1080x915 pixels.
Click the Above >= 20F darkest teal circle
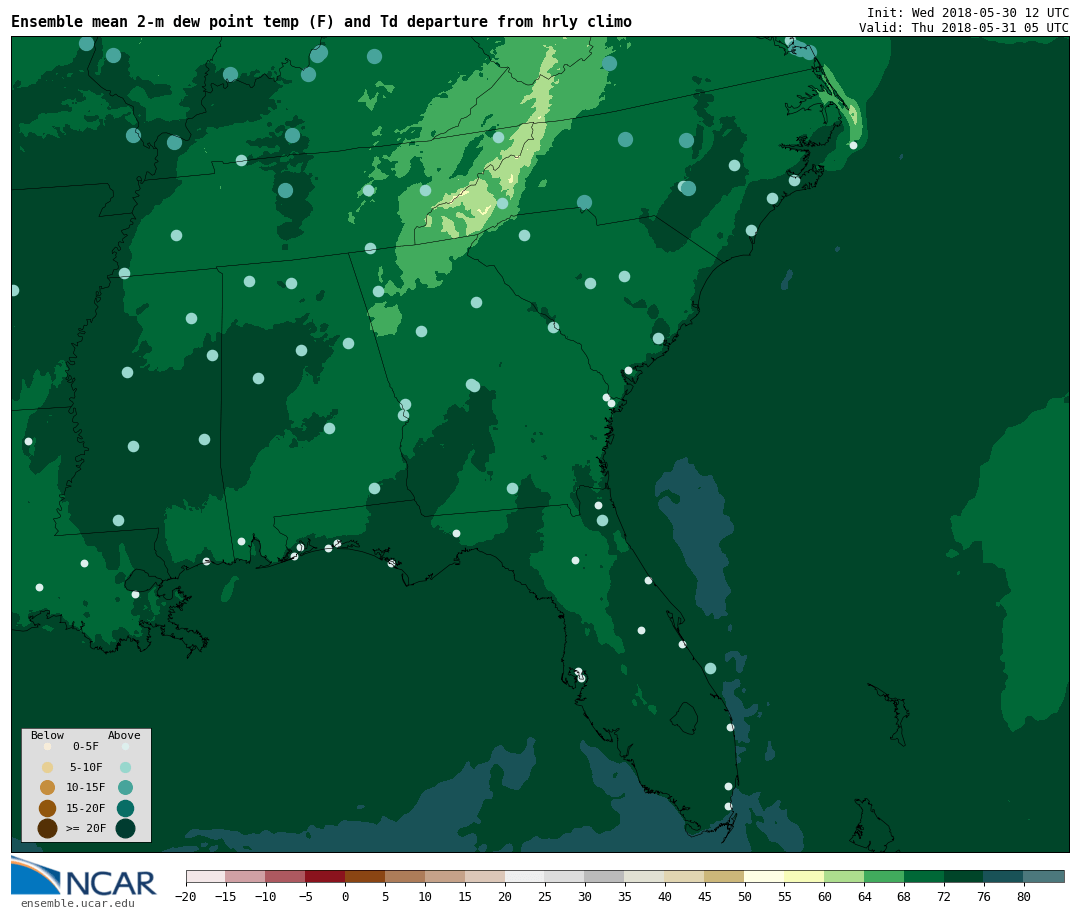(125, 828)
